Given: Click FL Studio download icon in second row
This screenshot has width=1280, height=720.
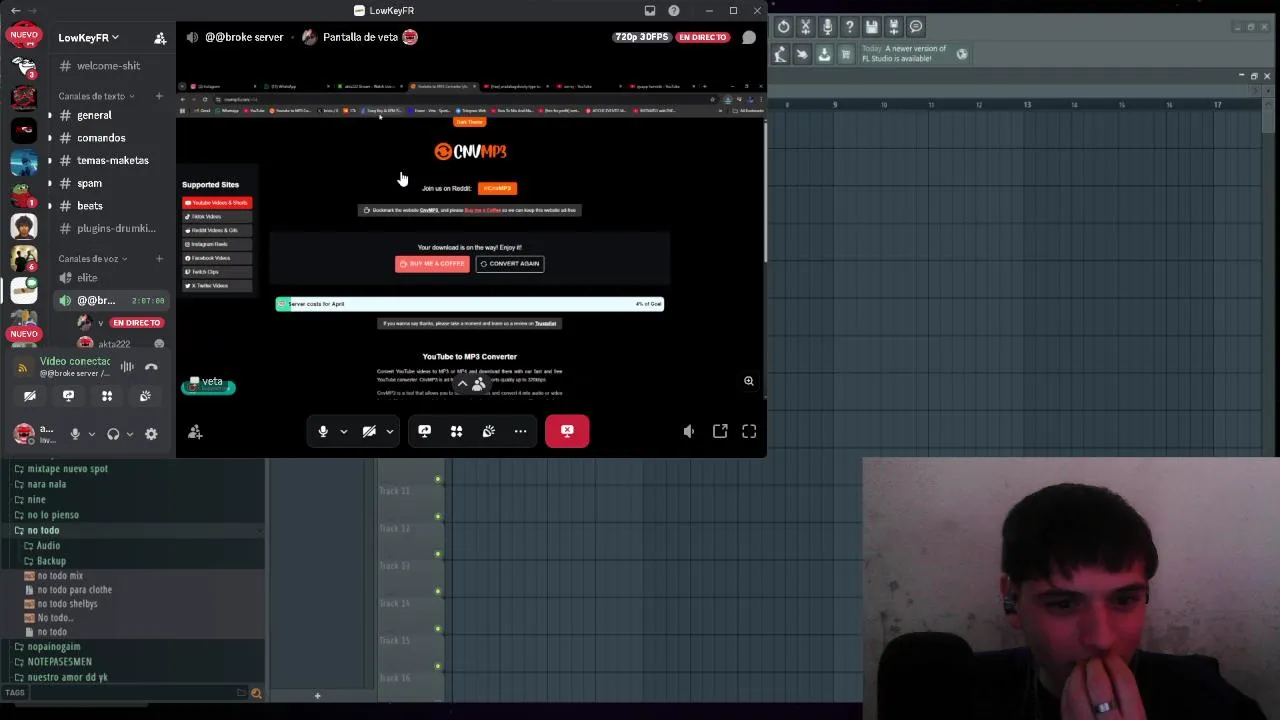Looking at the screenshot, I should point(824,55).
